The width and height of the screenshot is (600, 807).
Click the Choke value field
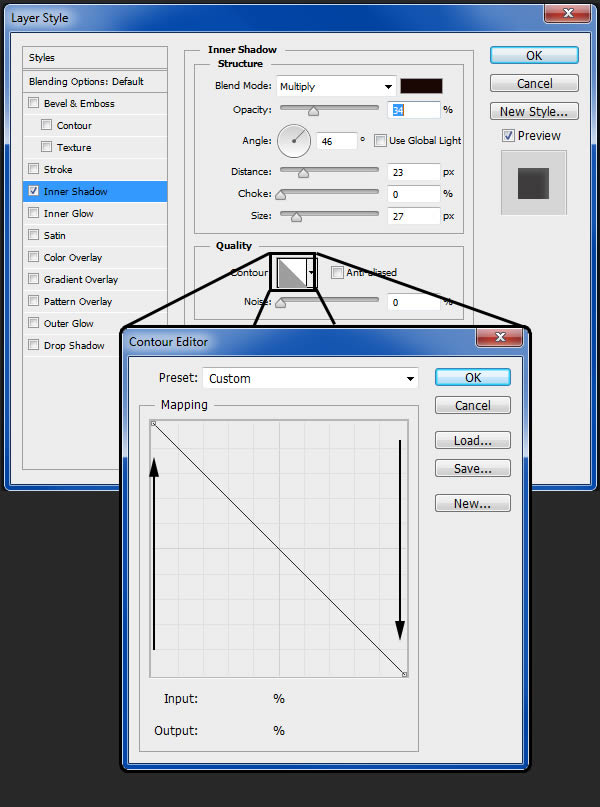click(414, 194)
